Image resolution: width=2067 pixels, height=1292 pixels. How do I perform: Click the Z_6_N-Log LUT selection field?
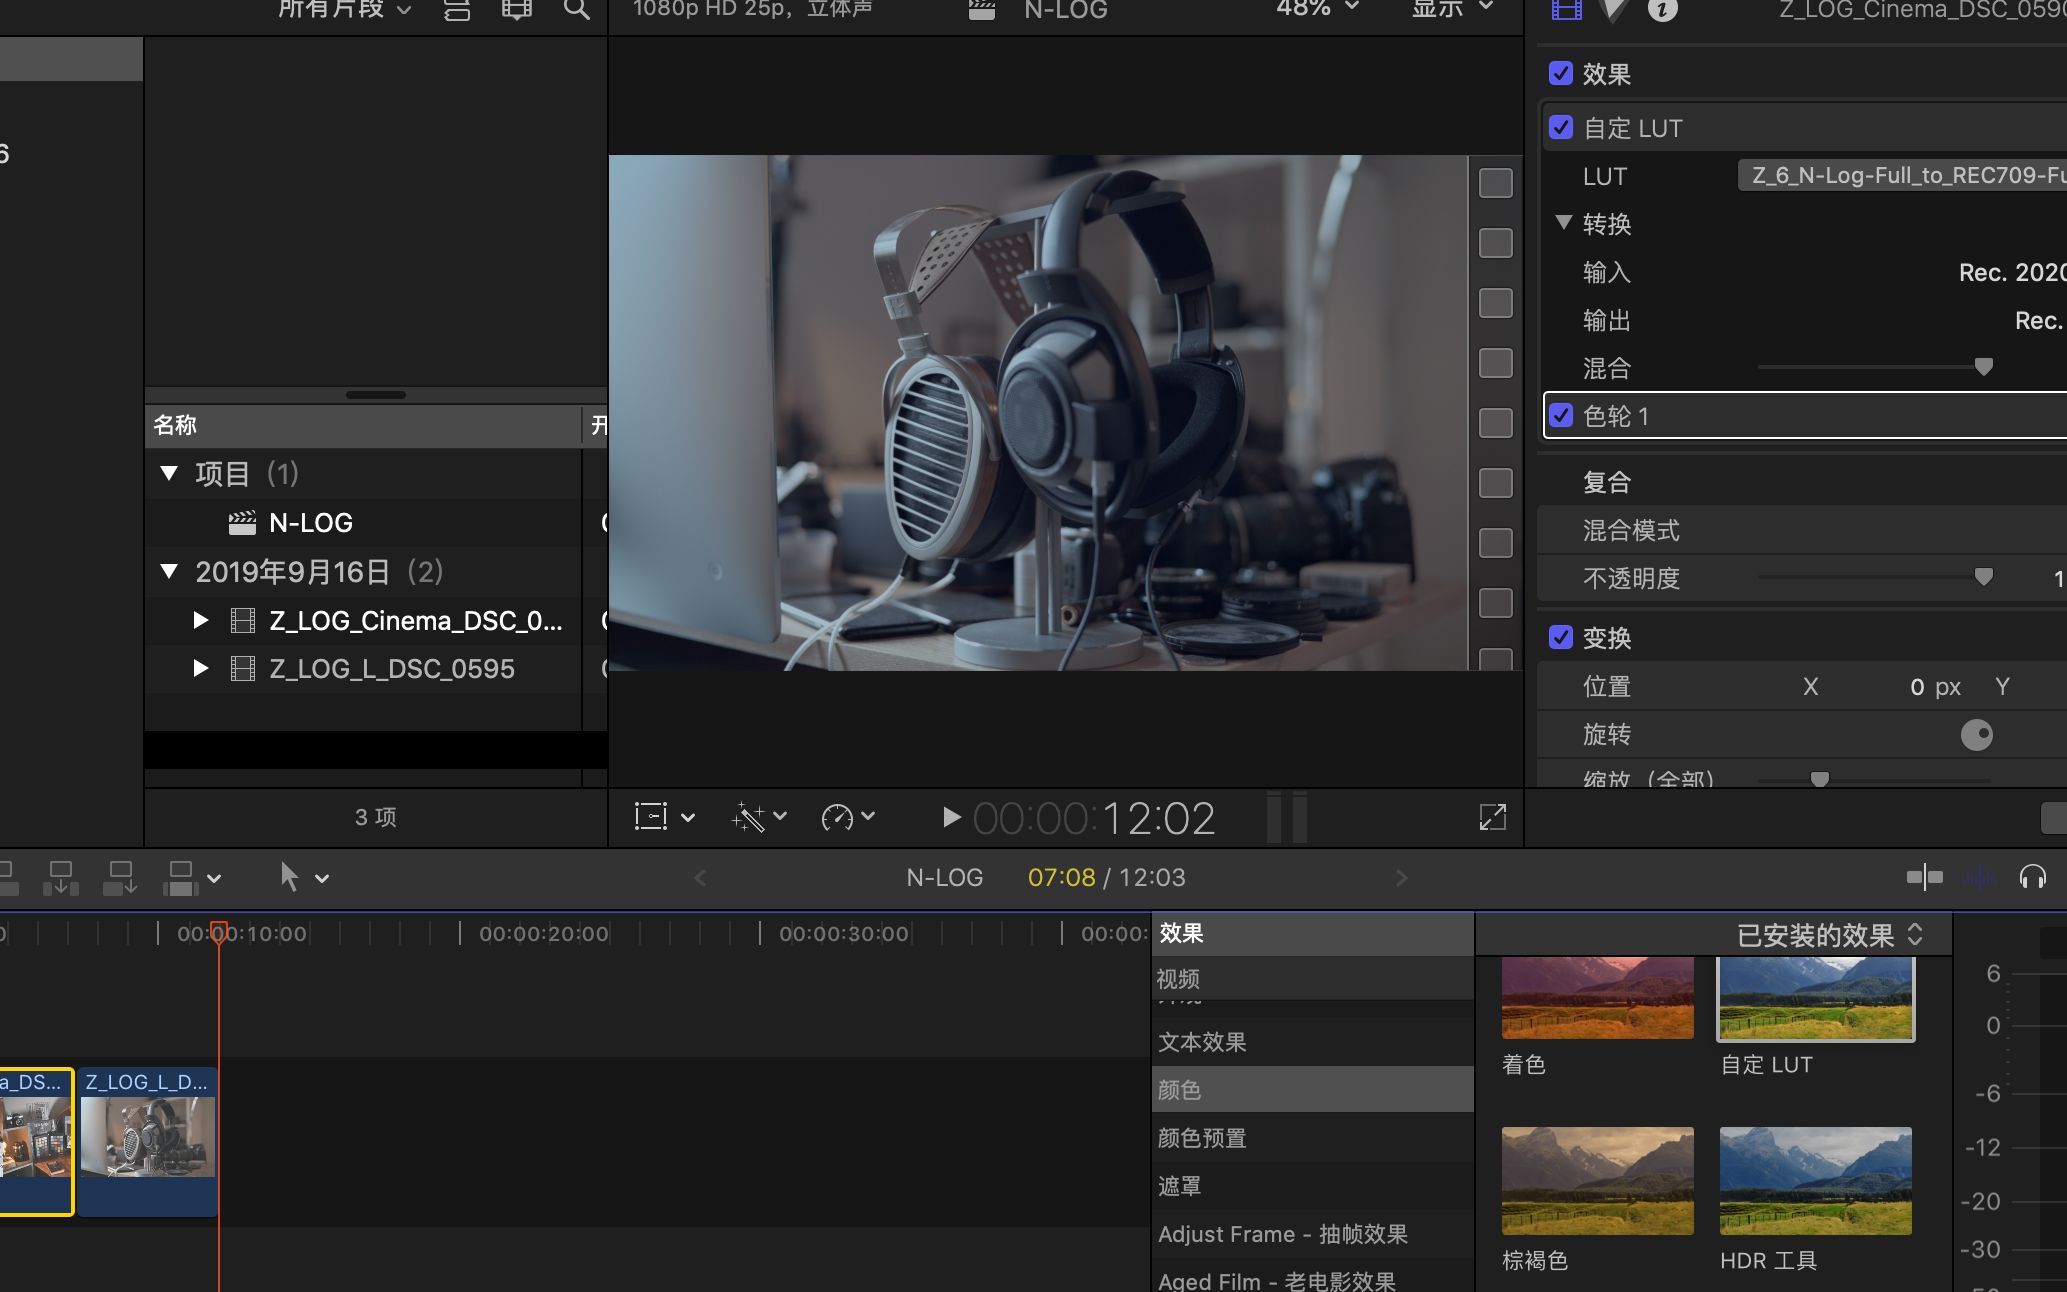coord(1900,175)
